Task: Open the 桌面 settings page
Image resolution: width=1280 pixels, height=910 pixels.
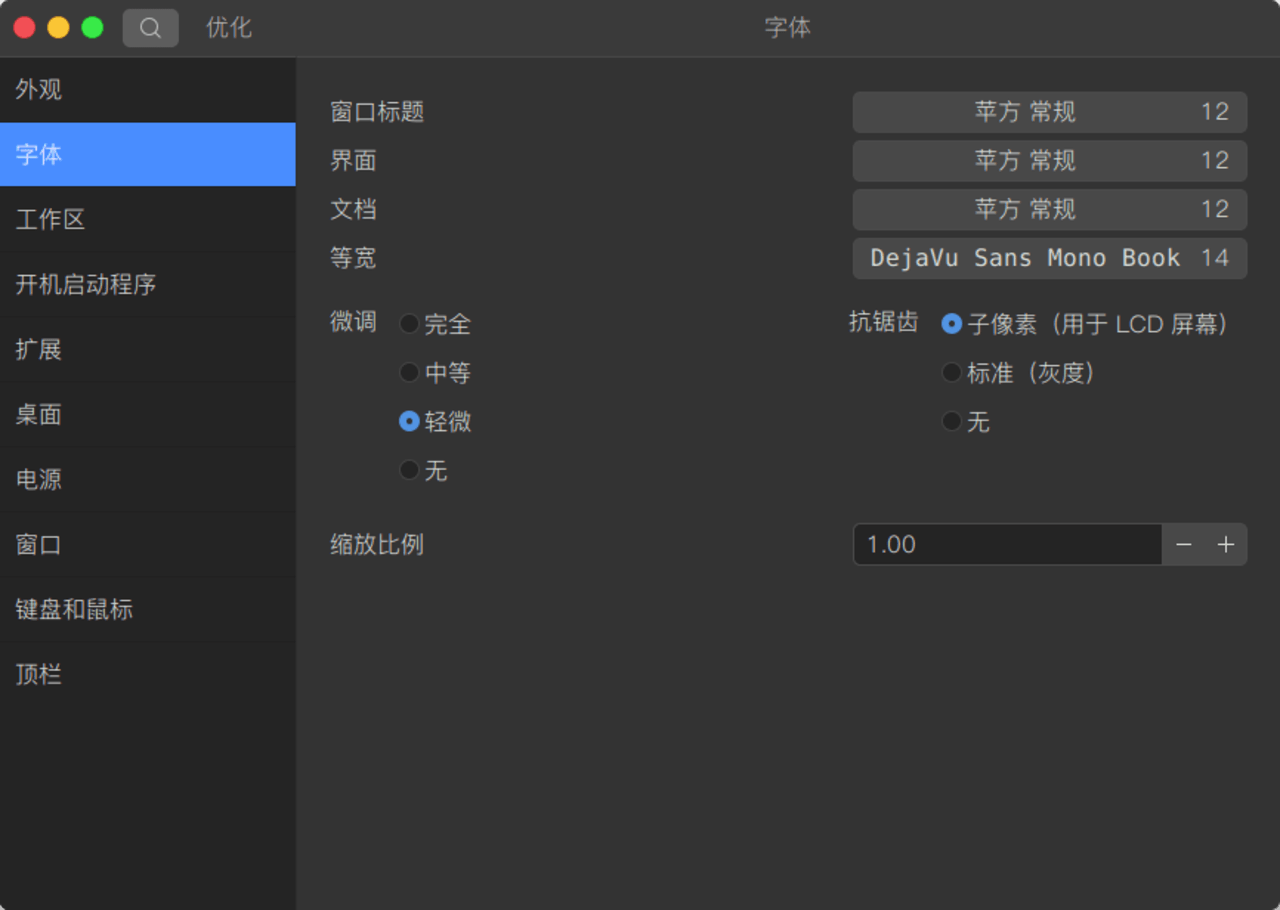Action: tap(148, 414)
